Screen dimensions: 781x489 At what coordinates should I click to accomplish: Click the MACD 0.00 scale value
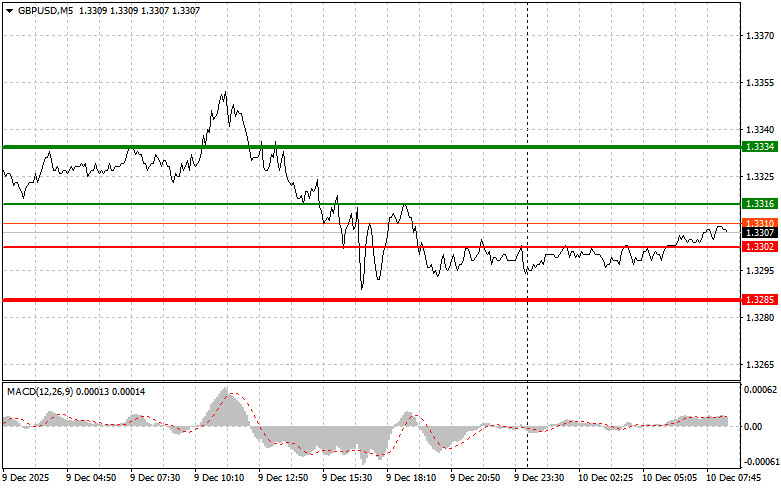click(753, 427)
